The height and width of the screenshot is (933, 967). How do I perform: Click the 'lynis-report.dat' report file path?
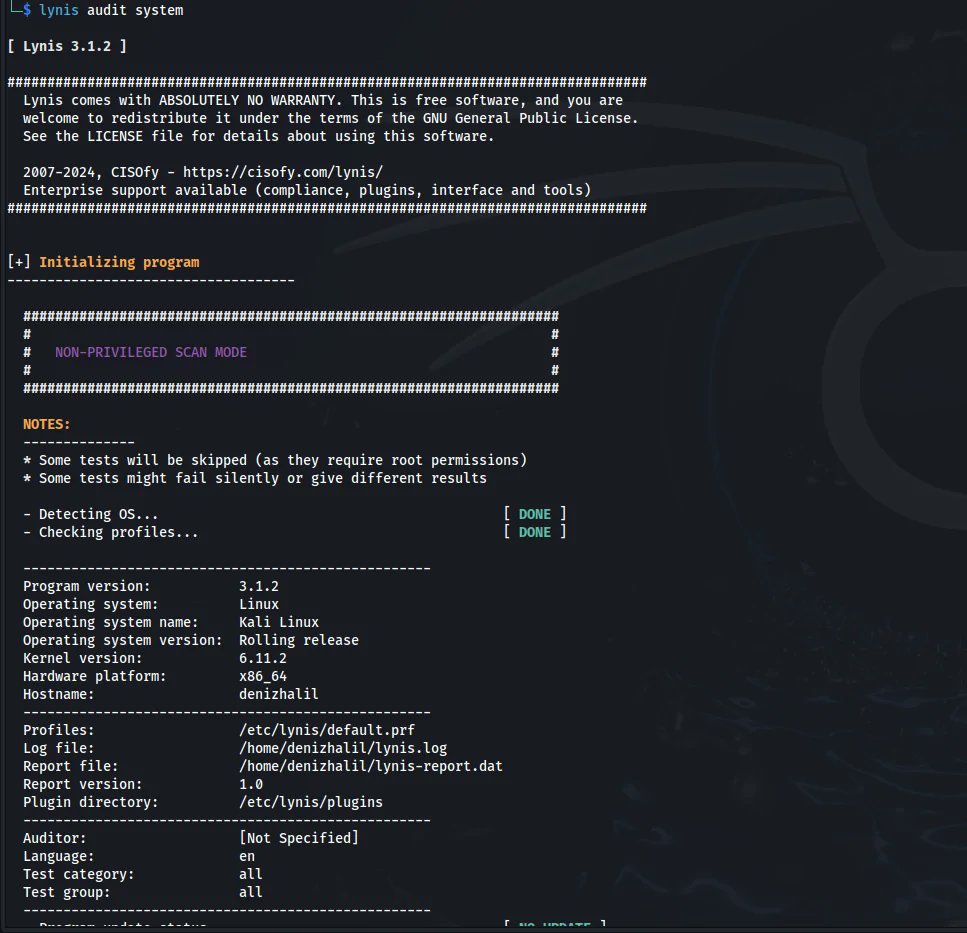click(371, 766)
